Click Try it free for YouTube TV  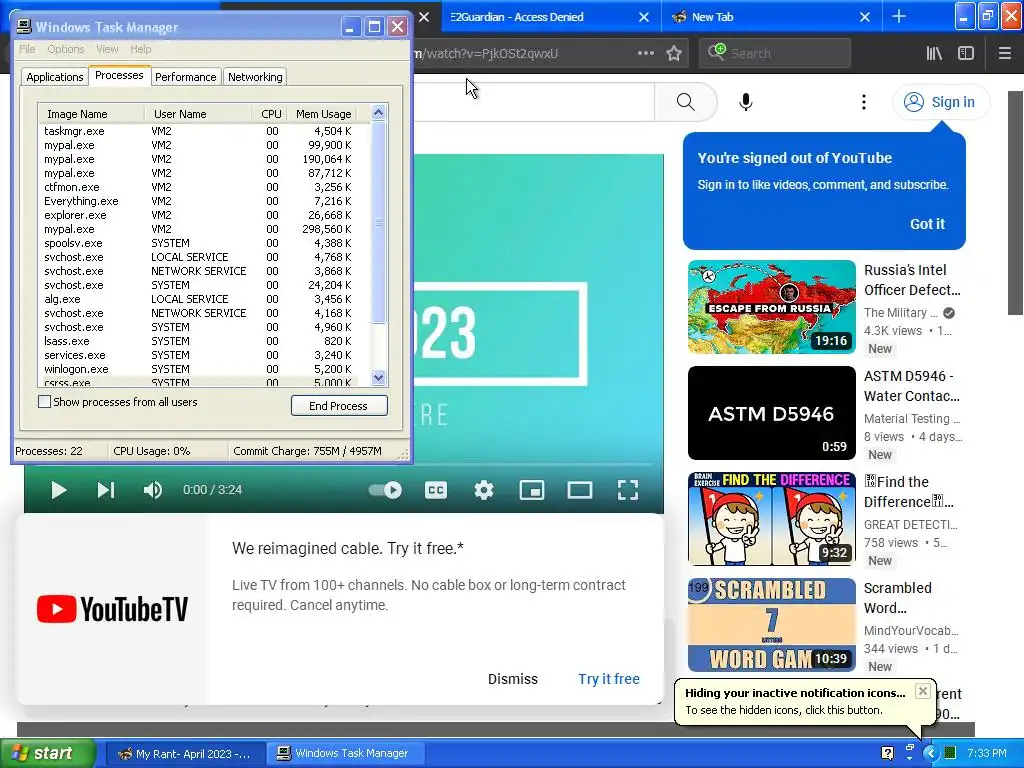click(x=609, y=679)
